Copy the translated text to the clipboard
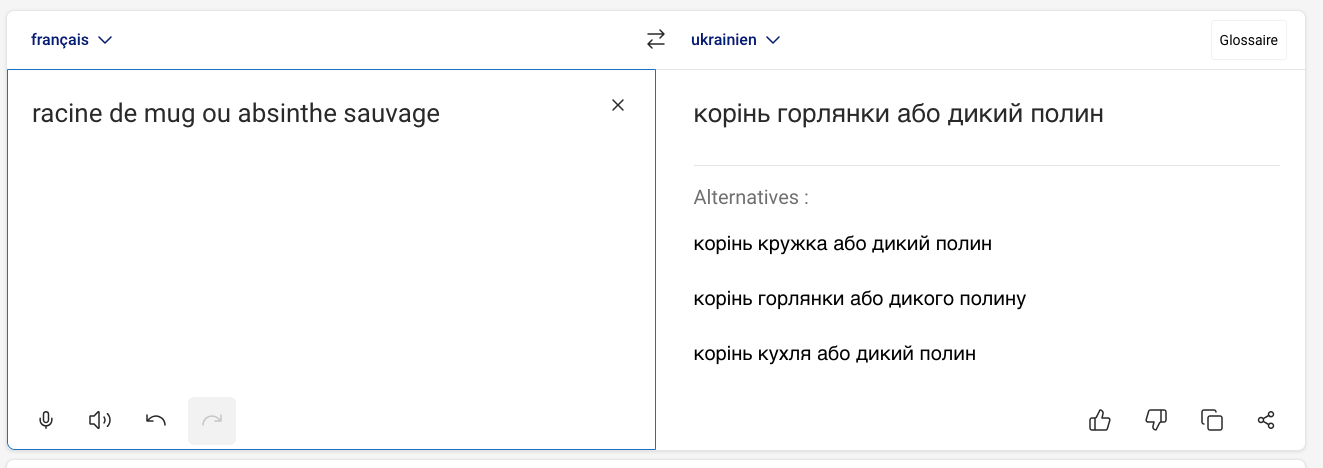This screenshot has height=468, width=1323. tap(1211, 420)
